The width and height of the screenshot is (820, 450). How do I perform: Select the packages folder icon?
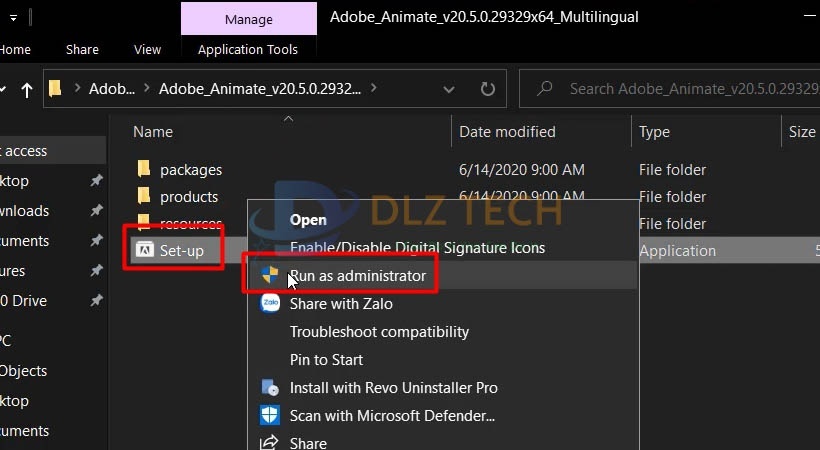click(144, 168)
